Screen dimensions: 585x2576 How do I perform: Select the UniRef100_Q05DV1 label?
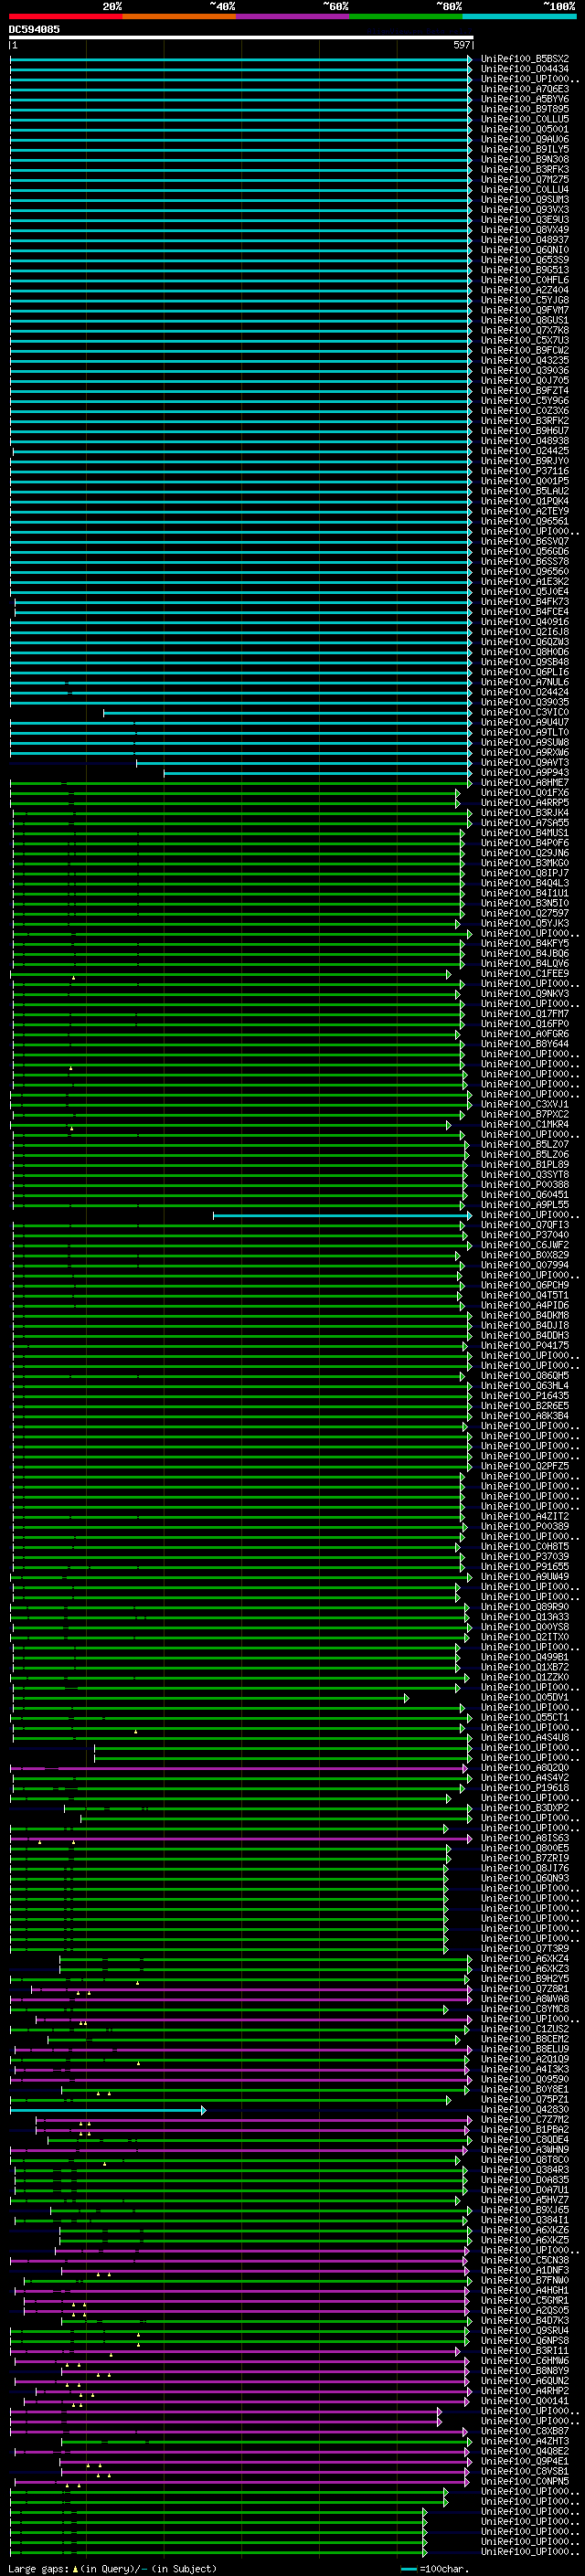click(525, 1697)
